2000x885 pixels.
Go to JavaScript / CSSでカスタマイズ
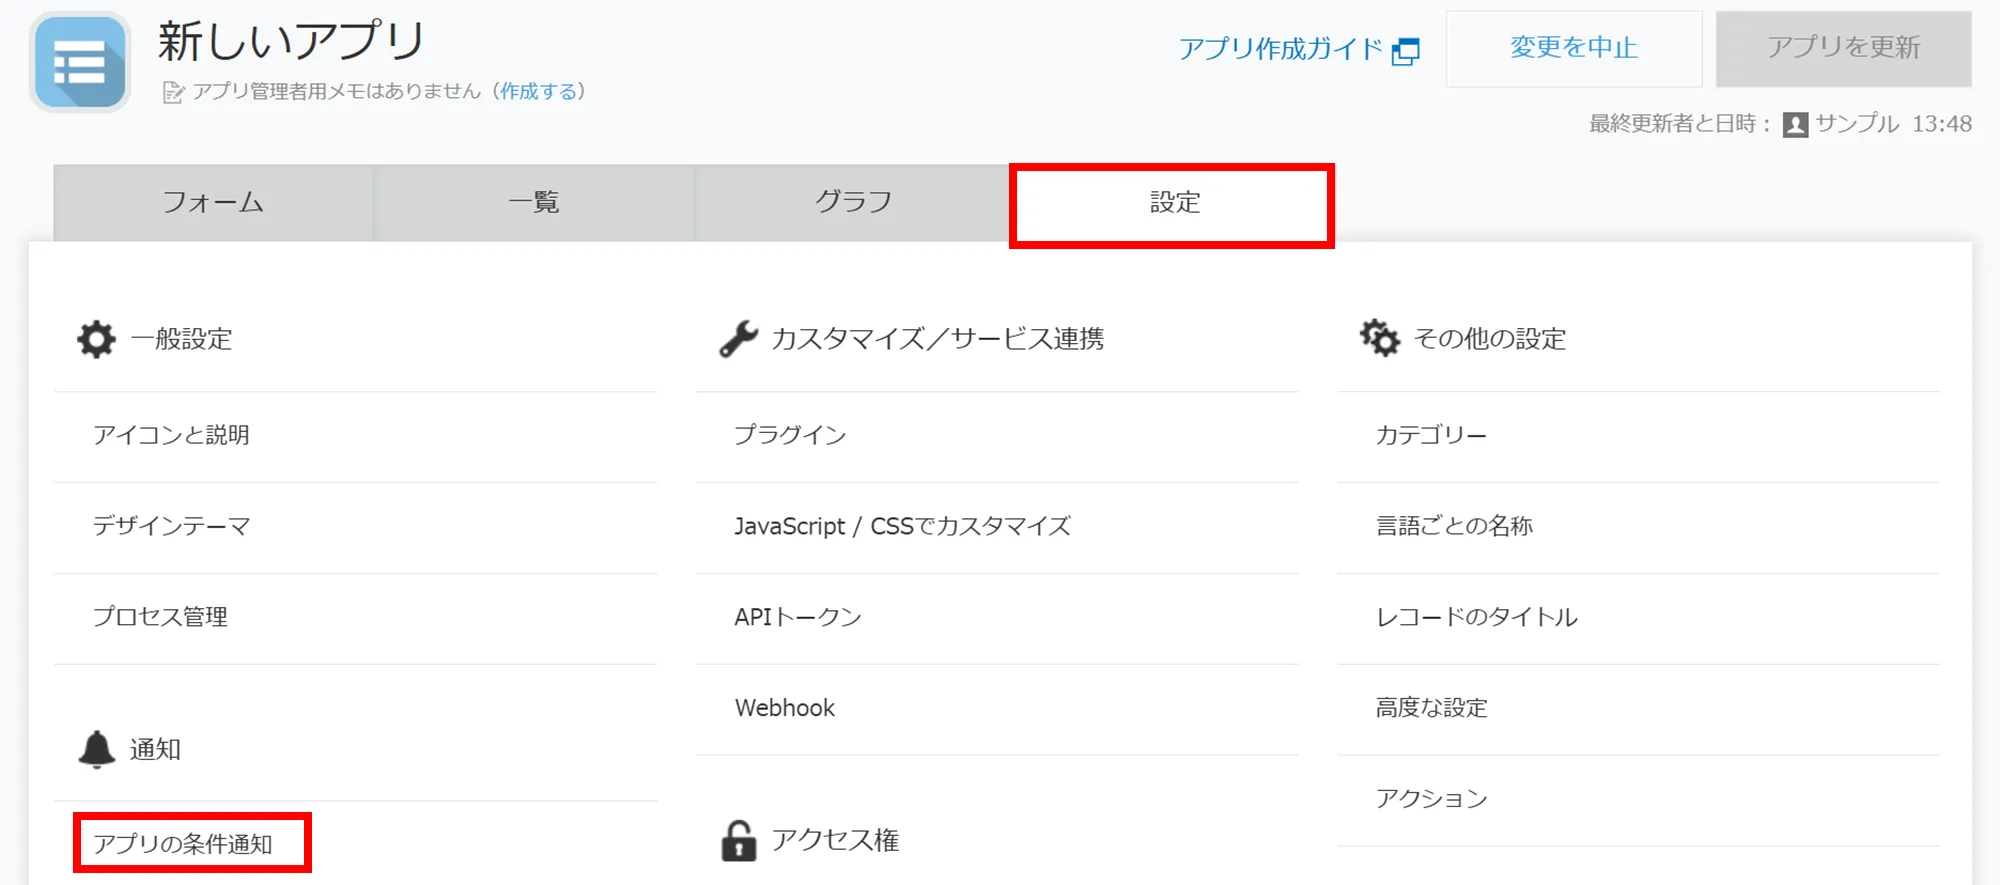(x=902, y=526)
